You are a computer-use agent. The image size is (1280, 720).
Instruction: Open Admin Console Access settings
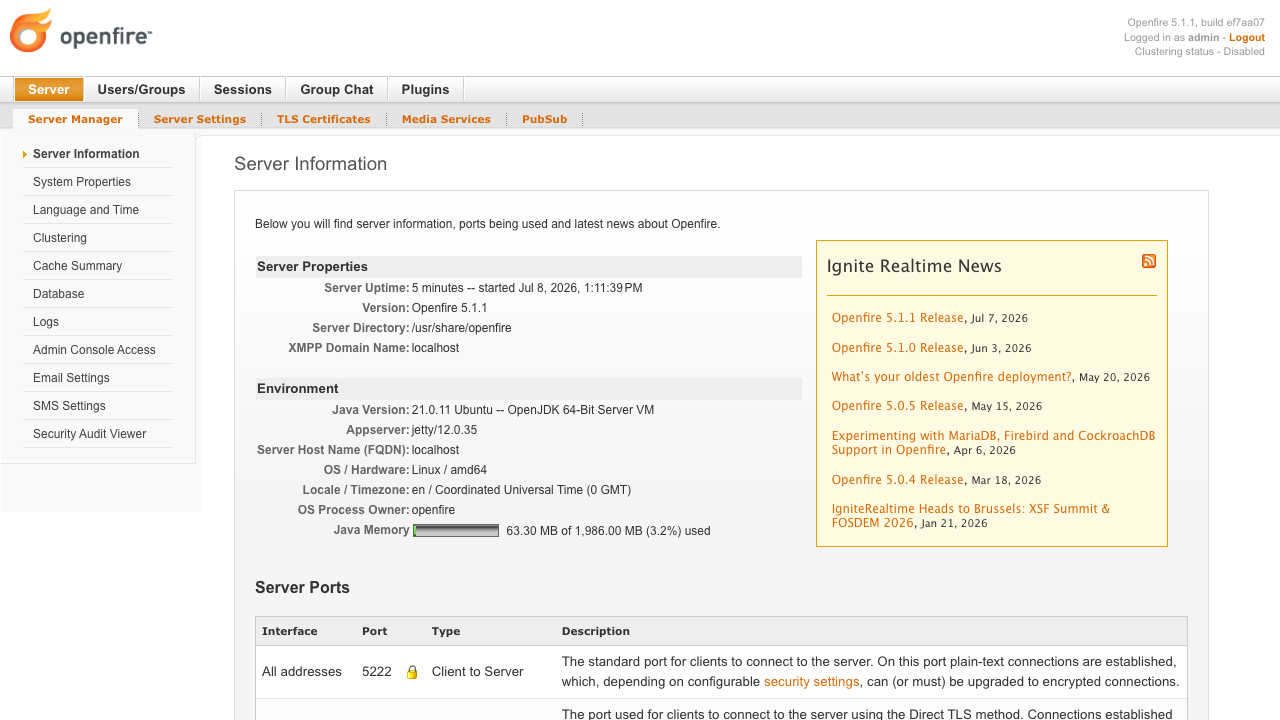[x=94, y=350]
